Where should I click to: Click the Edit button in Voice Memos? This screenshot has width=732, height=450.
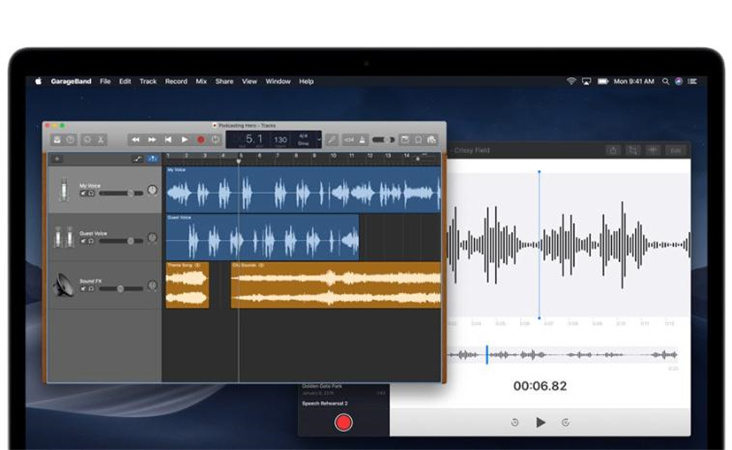(x=675, y=150)
